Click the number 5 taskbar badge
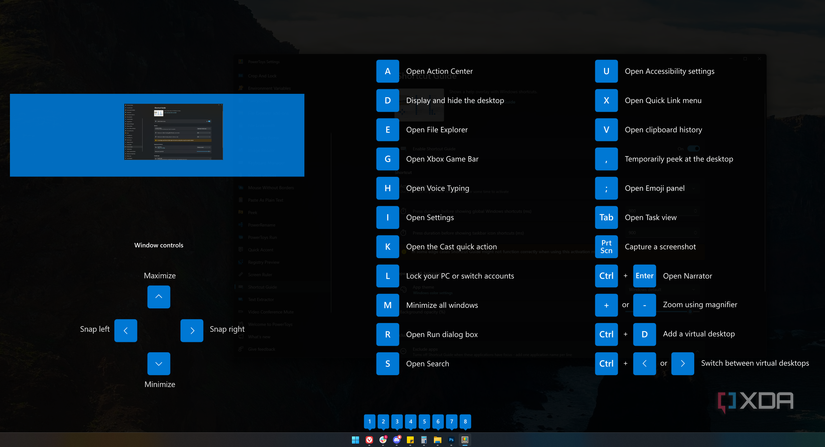The width and height of the screenshot is (825, 447). [424, 422]
